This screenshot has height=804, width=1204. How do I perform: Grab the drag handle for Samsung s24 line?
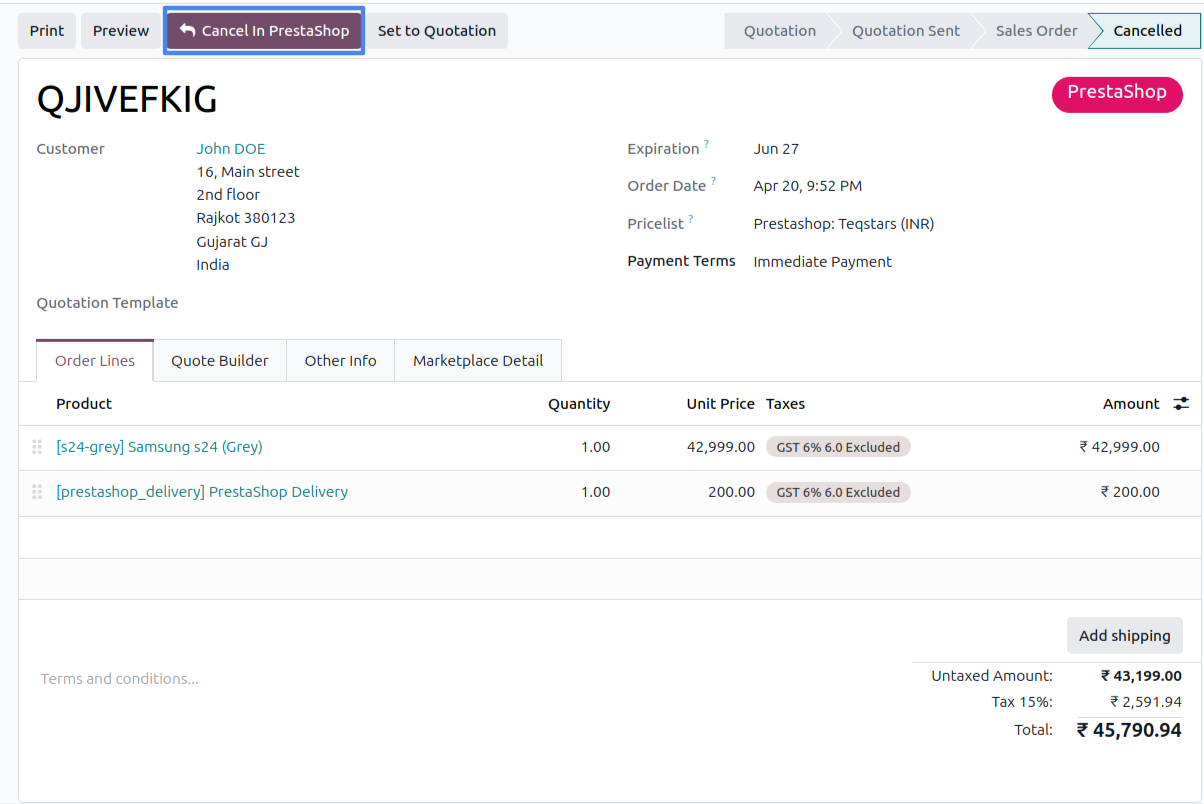pyautogui.click(x=37, y=447)
